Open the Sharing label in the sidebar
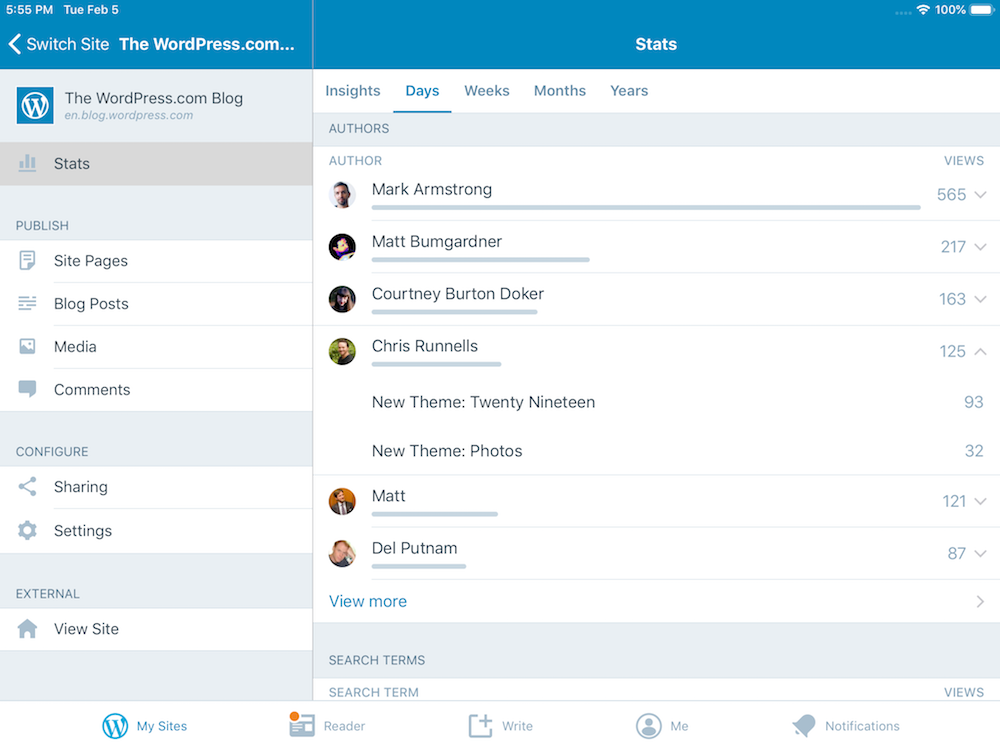The height and width of the screenshot is (750, 1000). [80, 487]
